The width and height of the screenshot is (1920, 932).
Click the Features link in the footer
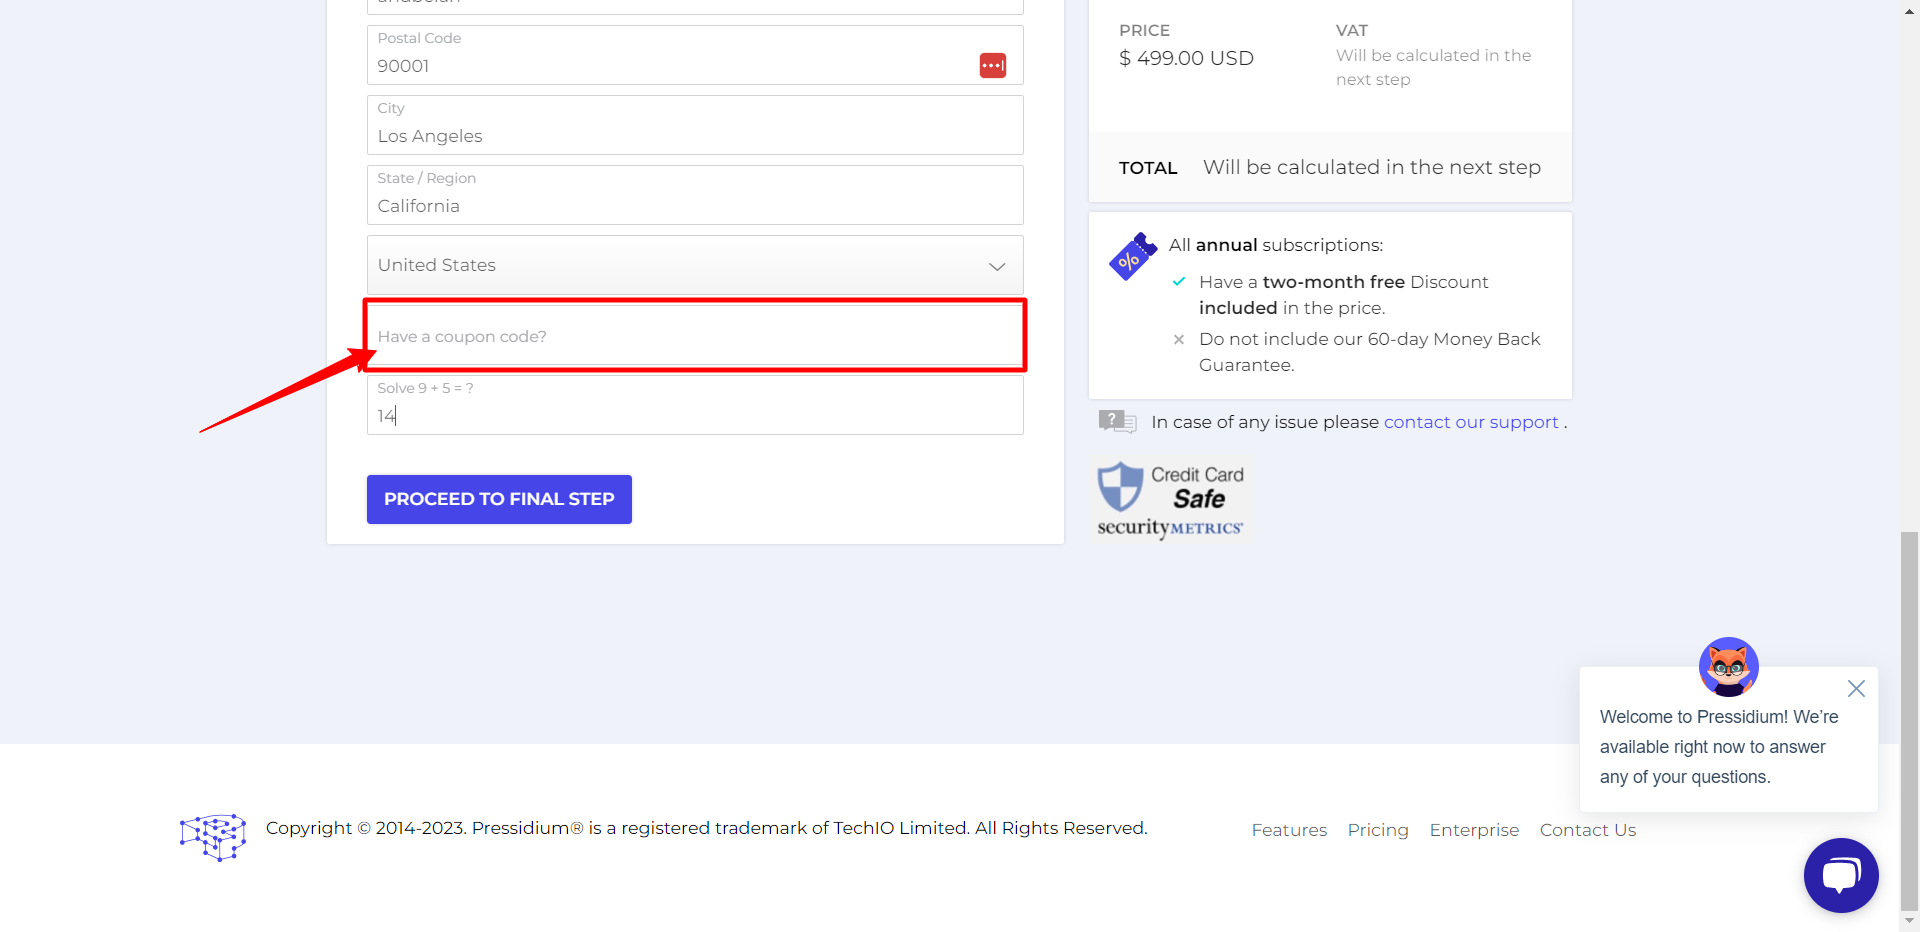coord(1289,829)
